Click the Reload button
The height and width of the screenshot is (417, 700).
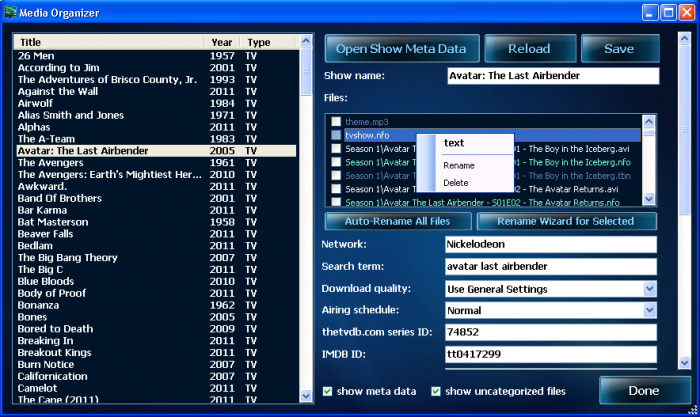[x=530, y=49]
